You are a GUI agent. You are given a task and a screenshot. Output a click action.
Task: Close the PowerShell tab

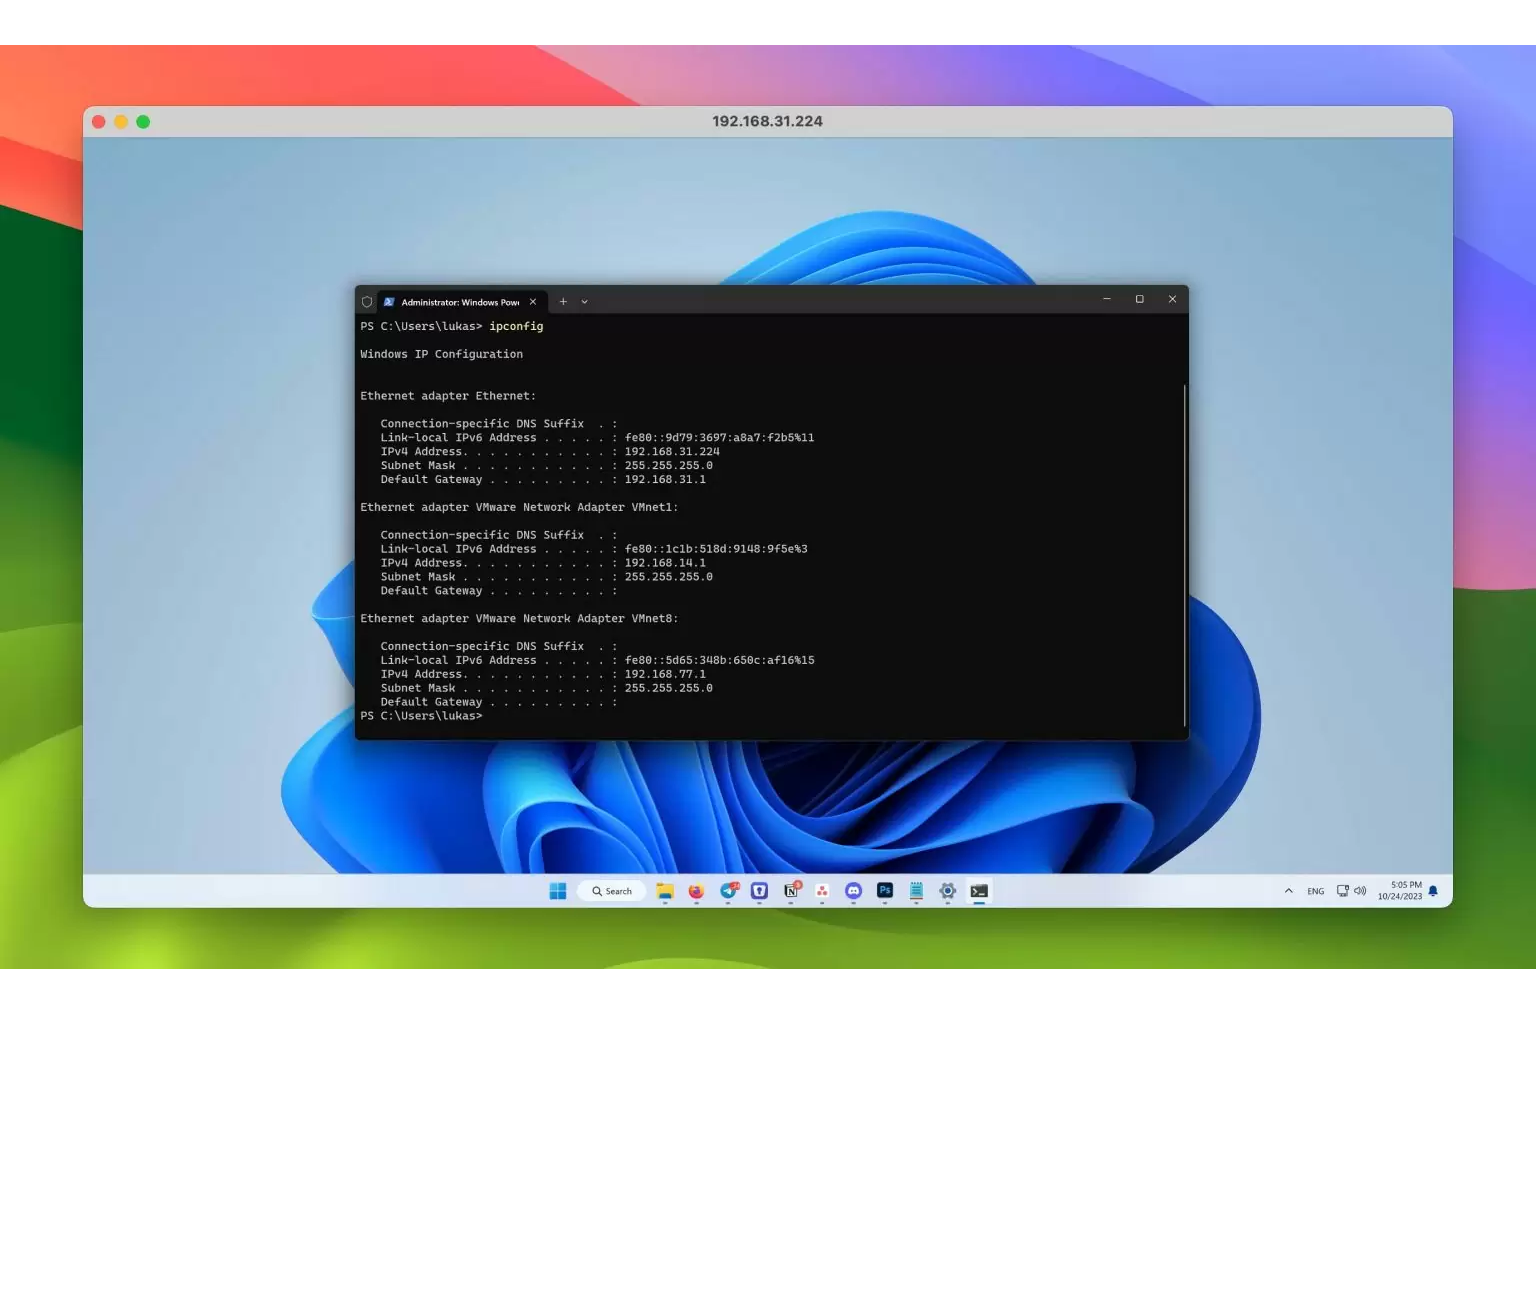[x=533, y=302]
